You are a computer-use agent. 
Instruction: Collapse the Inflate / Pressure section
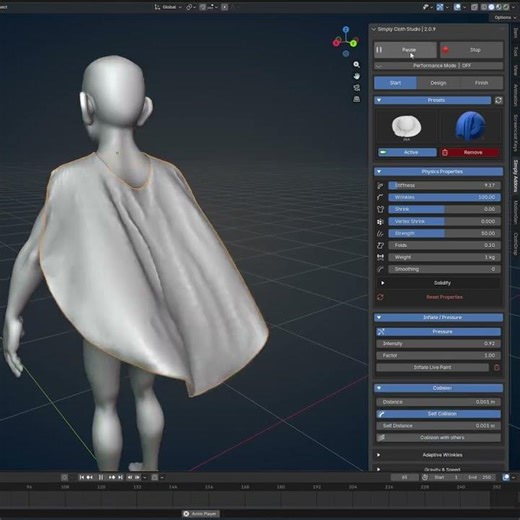[439, 317]
